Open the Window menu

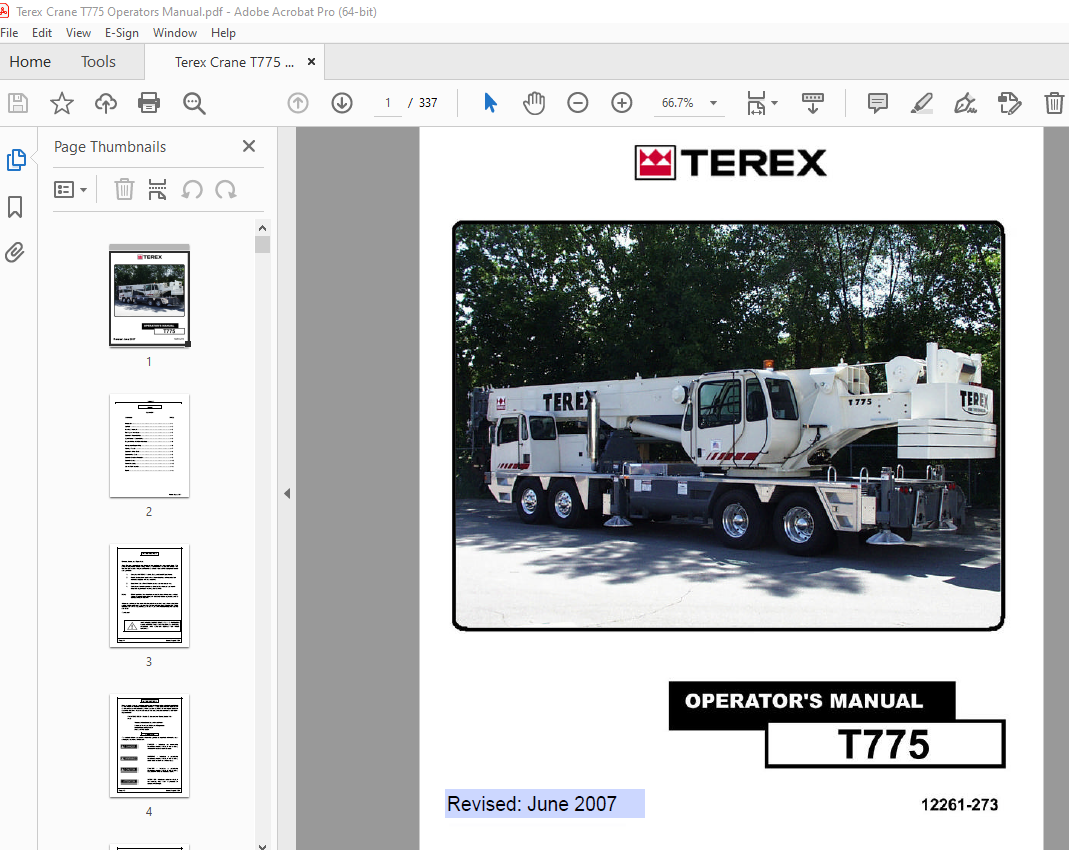pos(175,33)
